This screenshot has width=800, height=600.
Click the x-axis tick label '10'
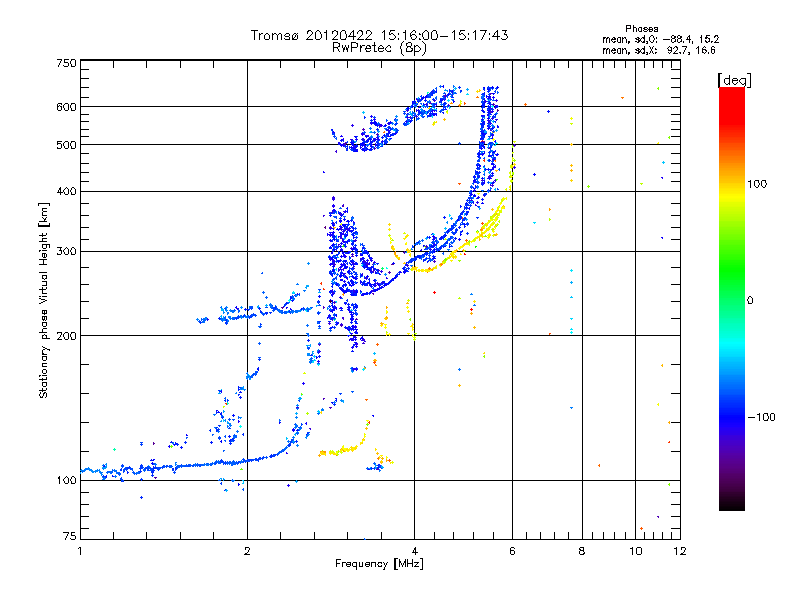(636, 551)
